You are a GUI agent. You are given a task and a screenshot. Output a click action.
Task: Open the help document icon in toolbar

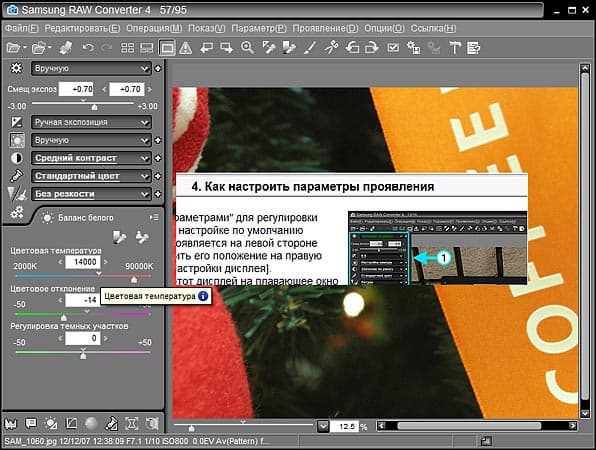tap(474, 48)
